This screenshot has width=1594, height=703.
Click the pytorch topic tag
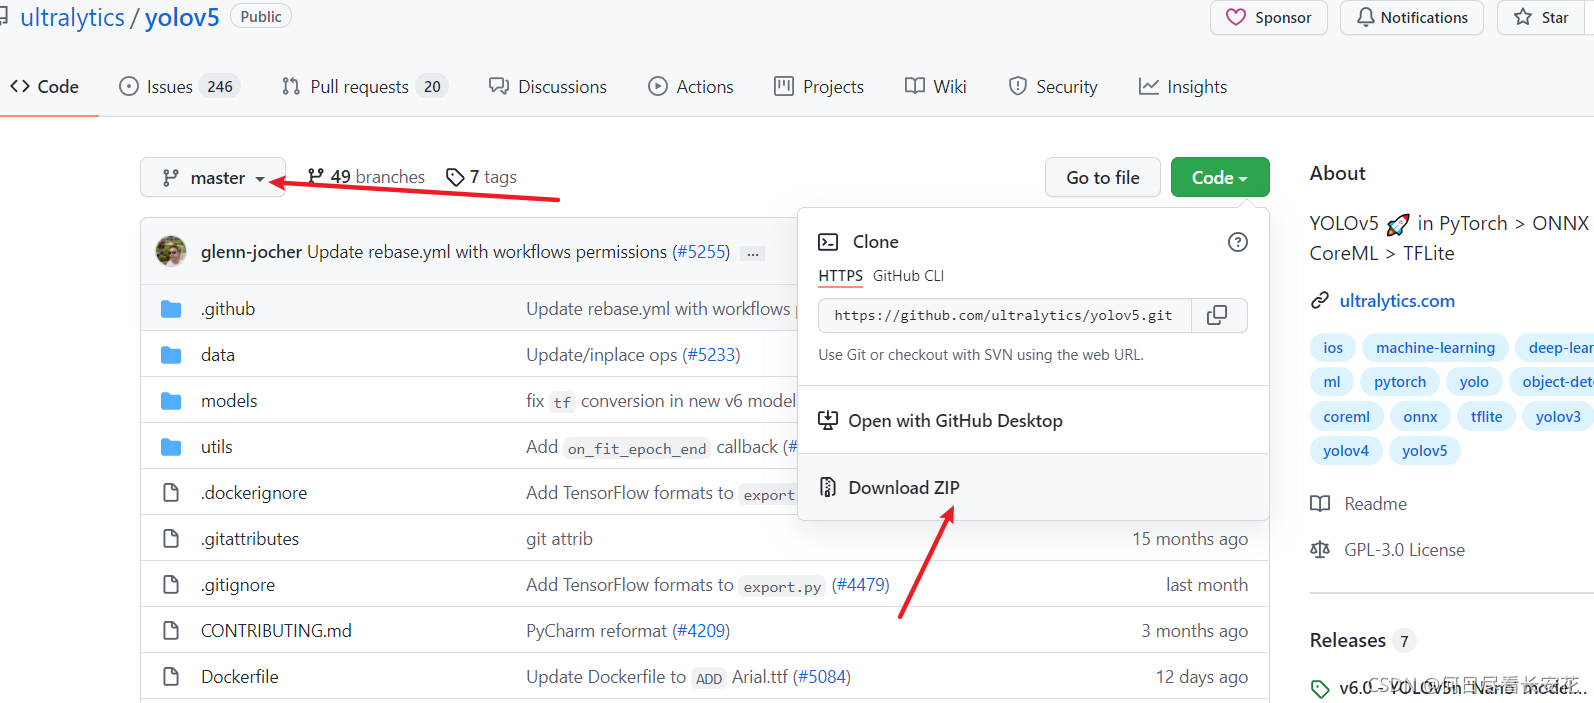[1400, 382]
